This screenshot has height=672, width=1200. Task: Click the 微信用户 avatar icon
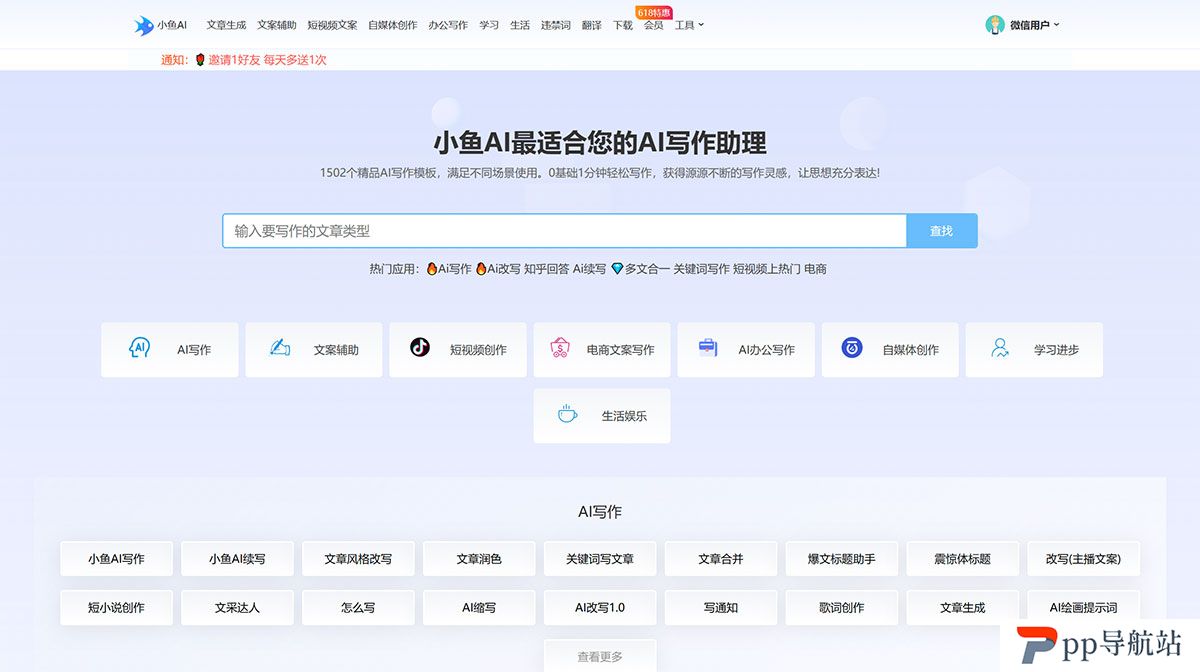click(994, 25)
